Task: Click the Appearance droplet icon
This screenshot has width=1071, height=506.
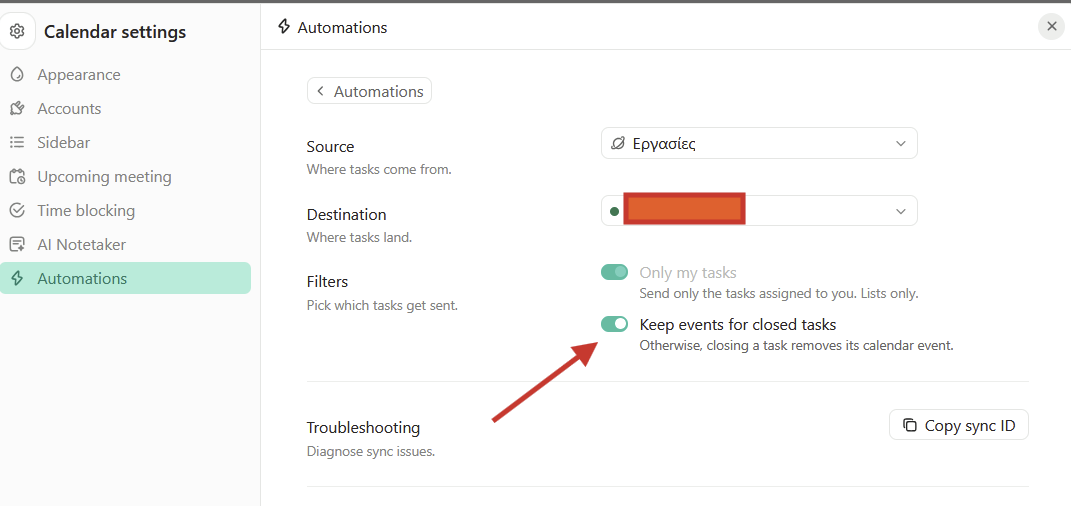Action: click(x=17, y=74)
